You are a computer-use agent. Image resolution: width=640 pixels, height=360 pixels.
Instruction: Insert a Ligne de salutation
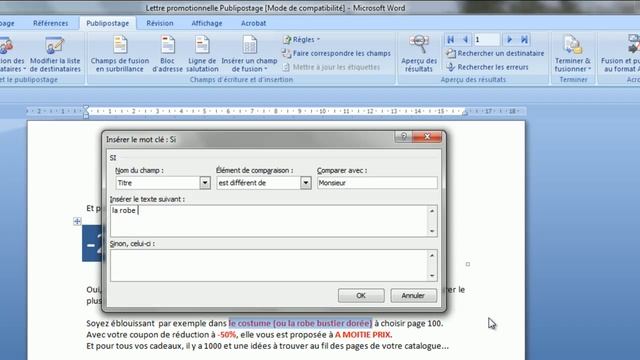click(x=202, y=54)
